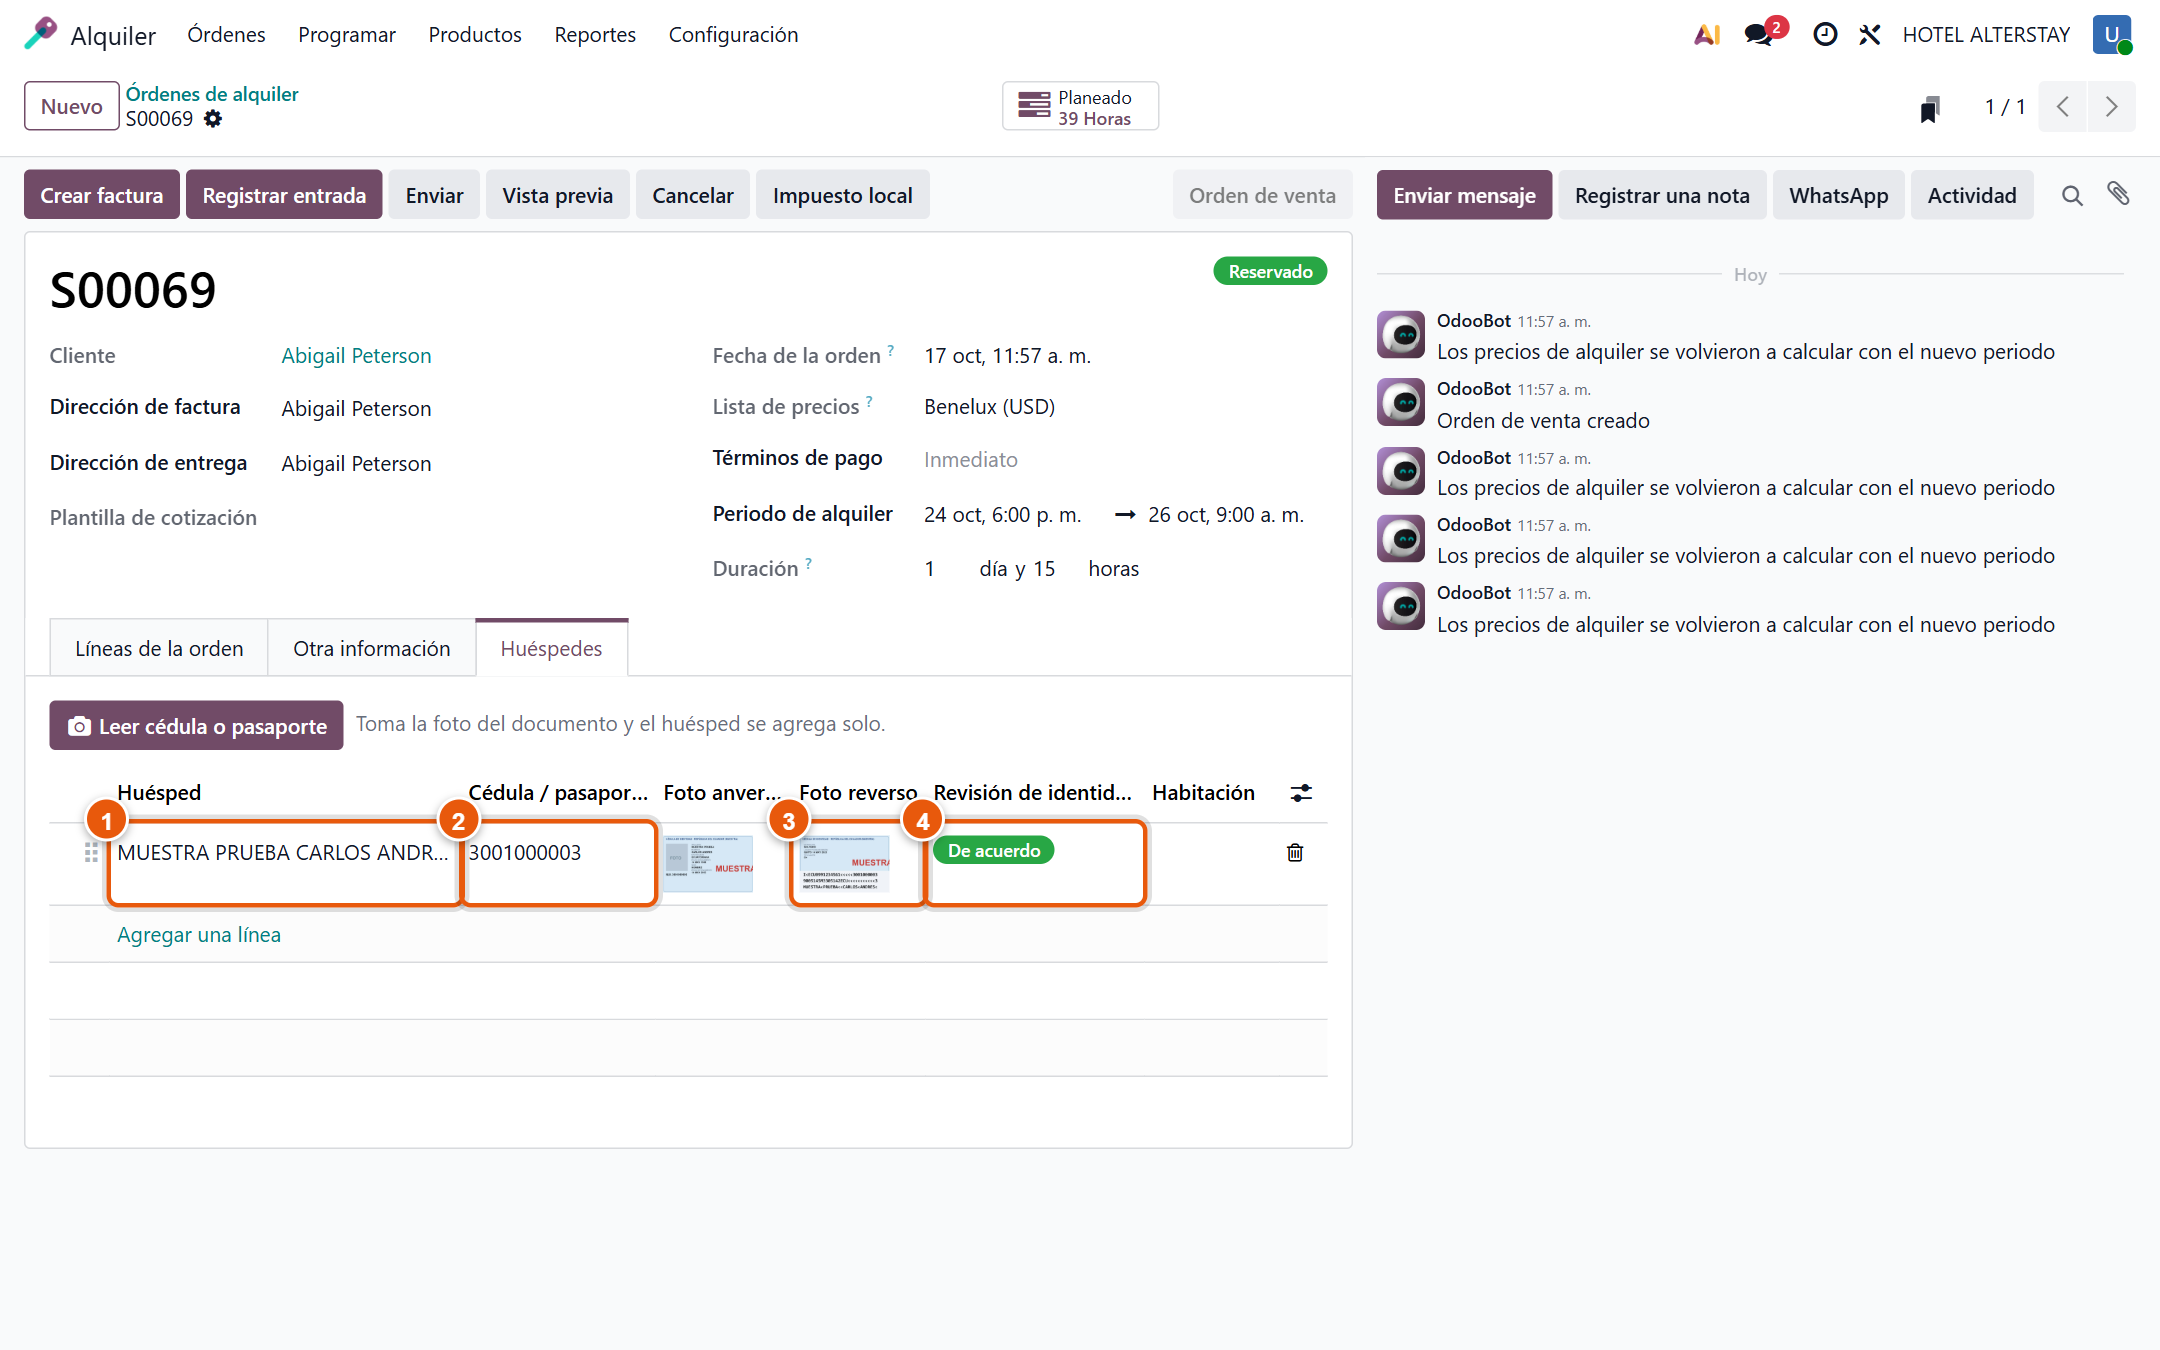This screenshot has height=1350, width=2160.
Task: Delete the guest row with trash icon
Action: (1295, 852)
